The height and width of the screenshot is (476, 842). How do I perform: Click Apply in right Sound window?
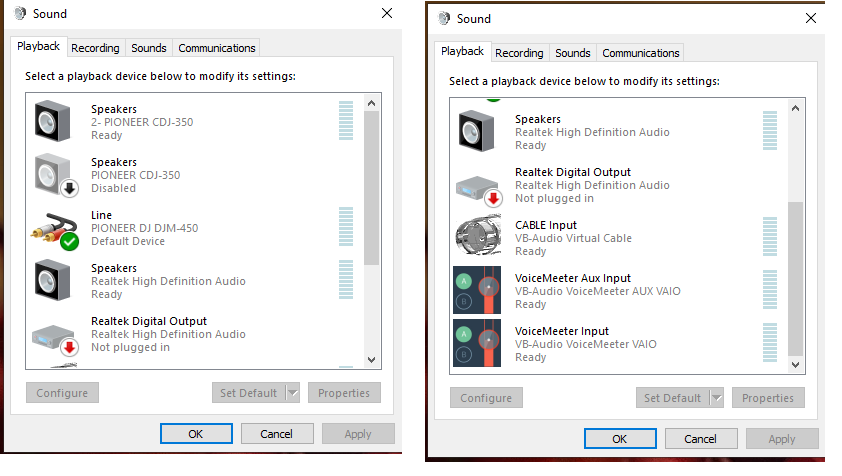point(782,438)
